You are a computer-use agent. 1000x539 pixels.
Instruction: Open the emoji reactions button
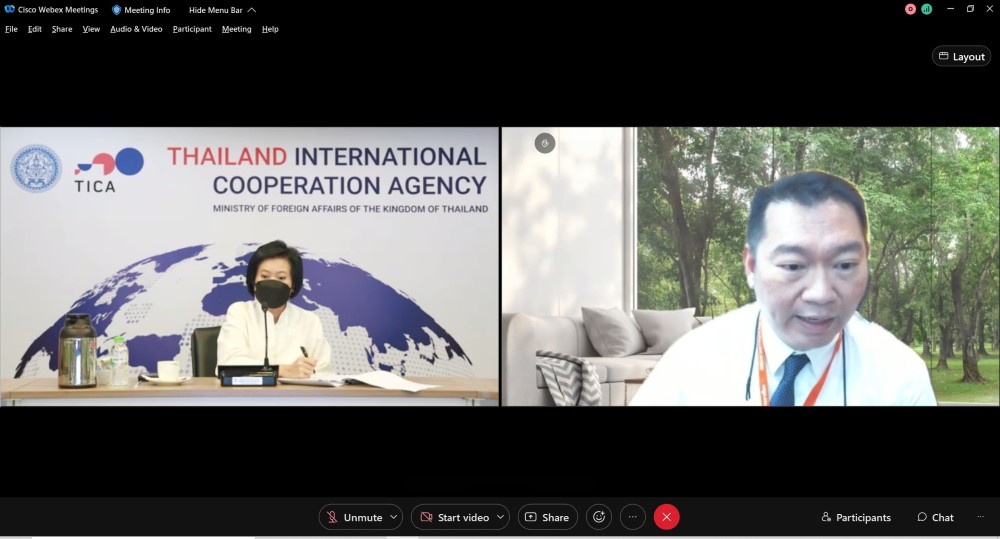click(599, 517)
